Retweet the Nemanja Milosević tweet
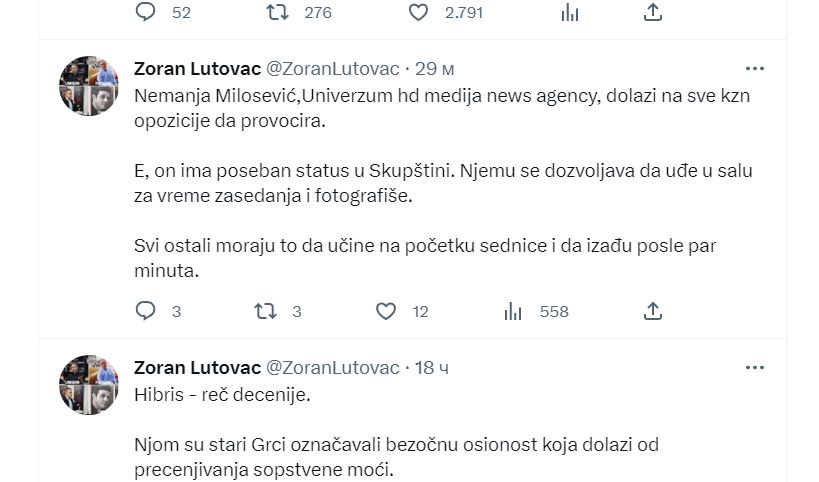Screen dimensions: 819x482 (265, 311)
